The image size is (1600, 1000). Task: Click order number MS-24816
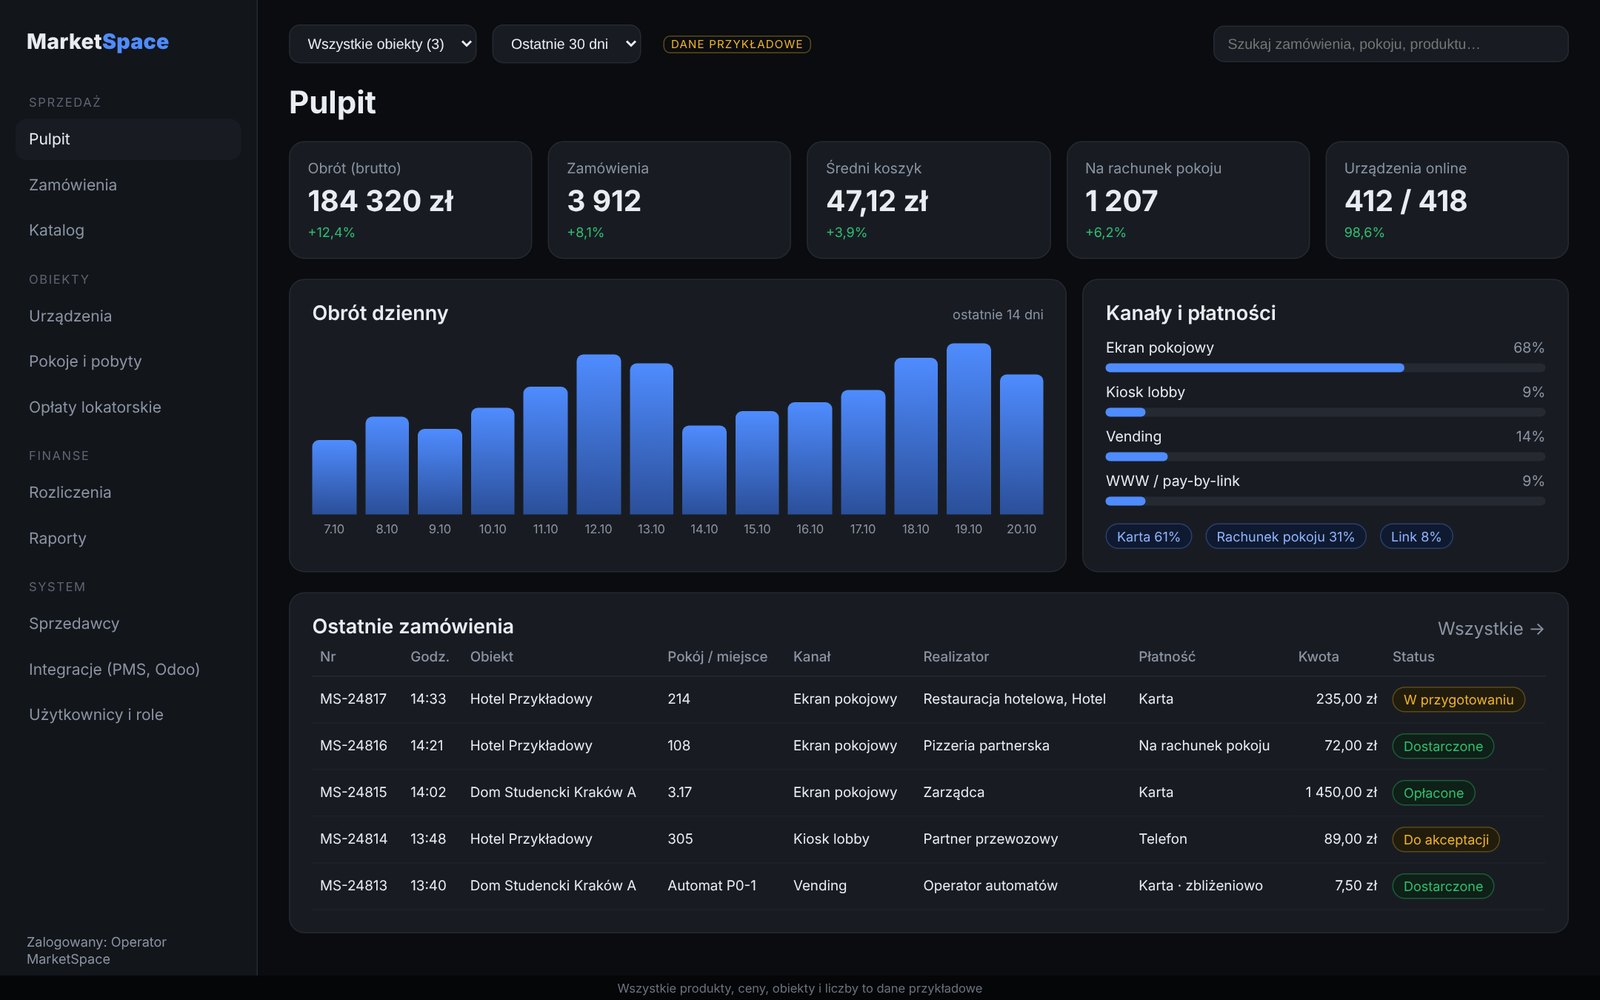click(x=353, y=746)
